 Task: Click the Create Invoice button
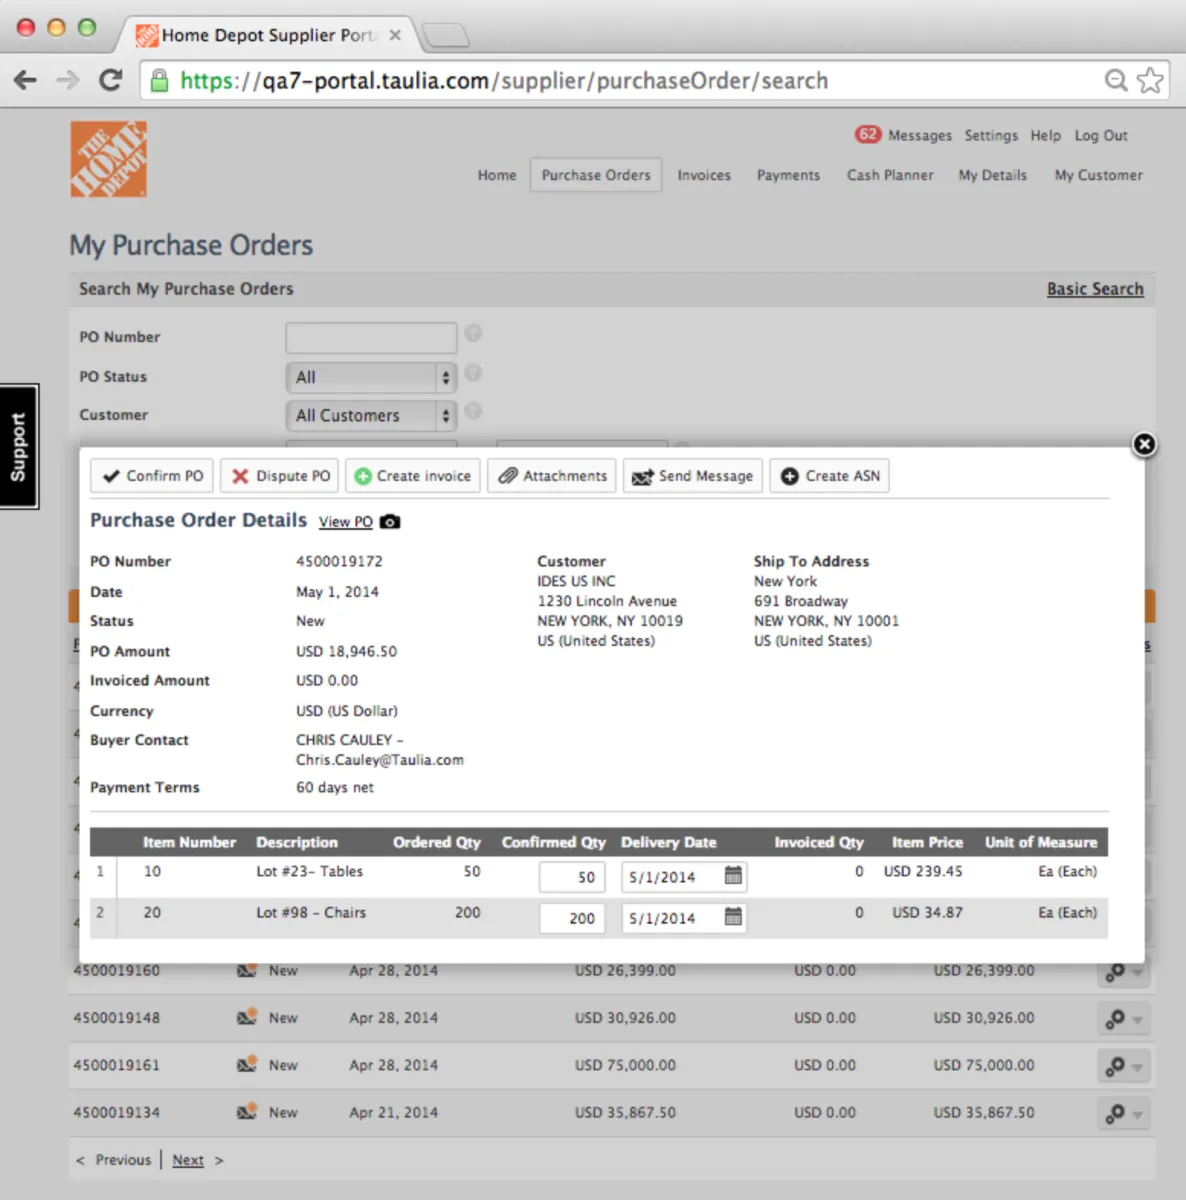click(413, 476)
